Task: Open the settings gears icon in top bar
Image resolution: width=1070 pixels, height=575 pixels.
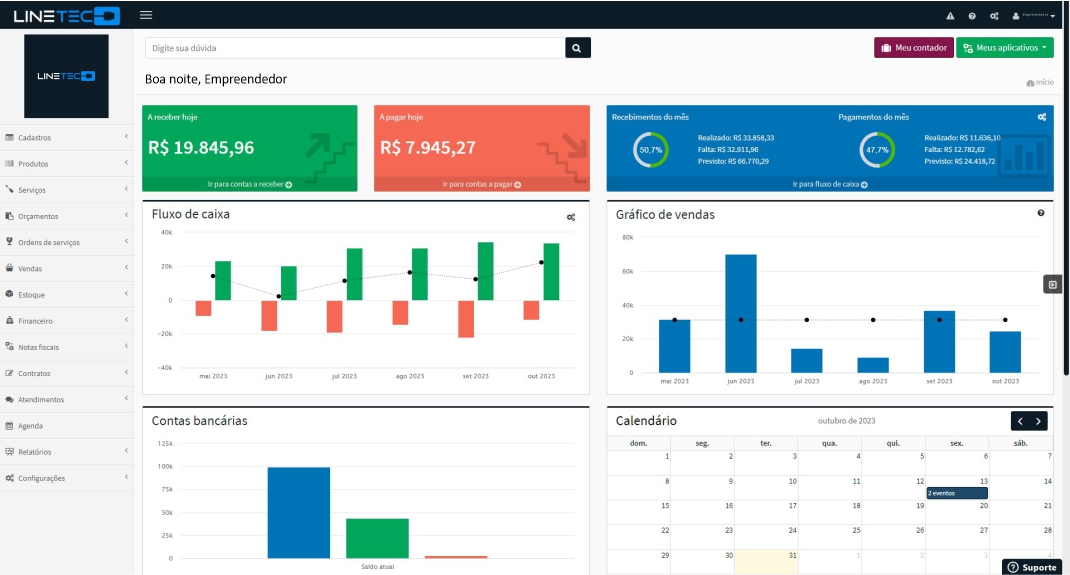Action: (993, 16)
